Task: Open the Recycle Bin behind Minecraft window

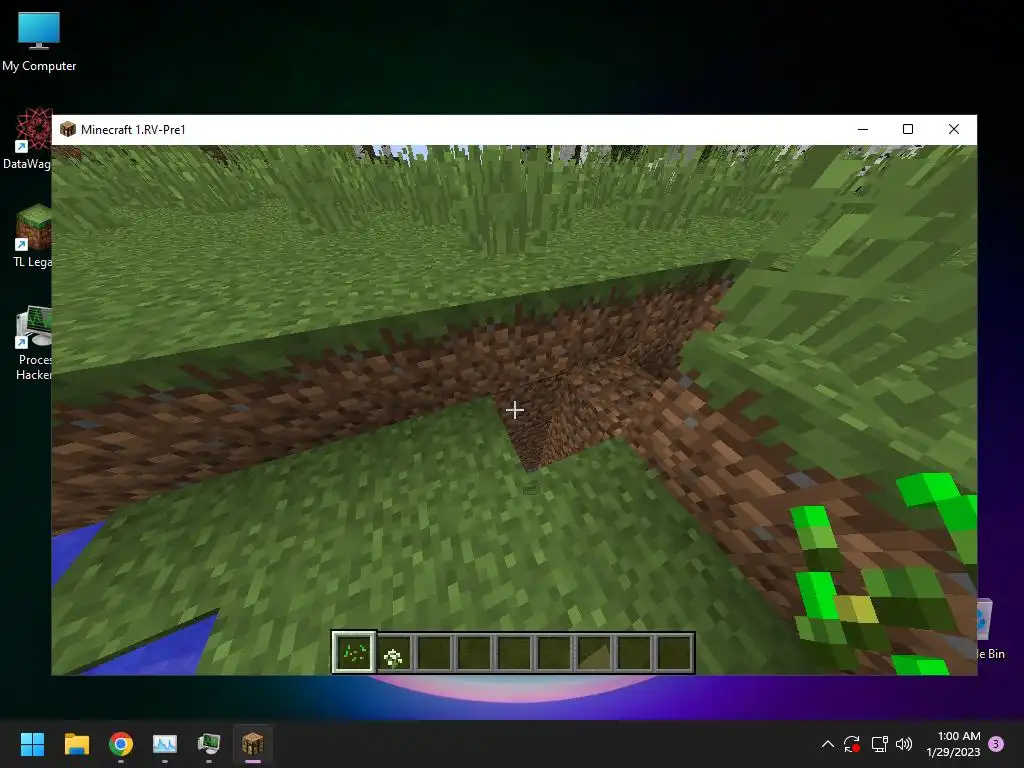Action: 991,630
